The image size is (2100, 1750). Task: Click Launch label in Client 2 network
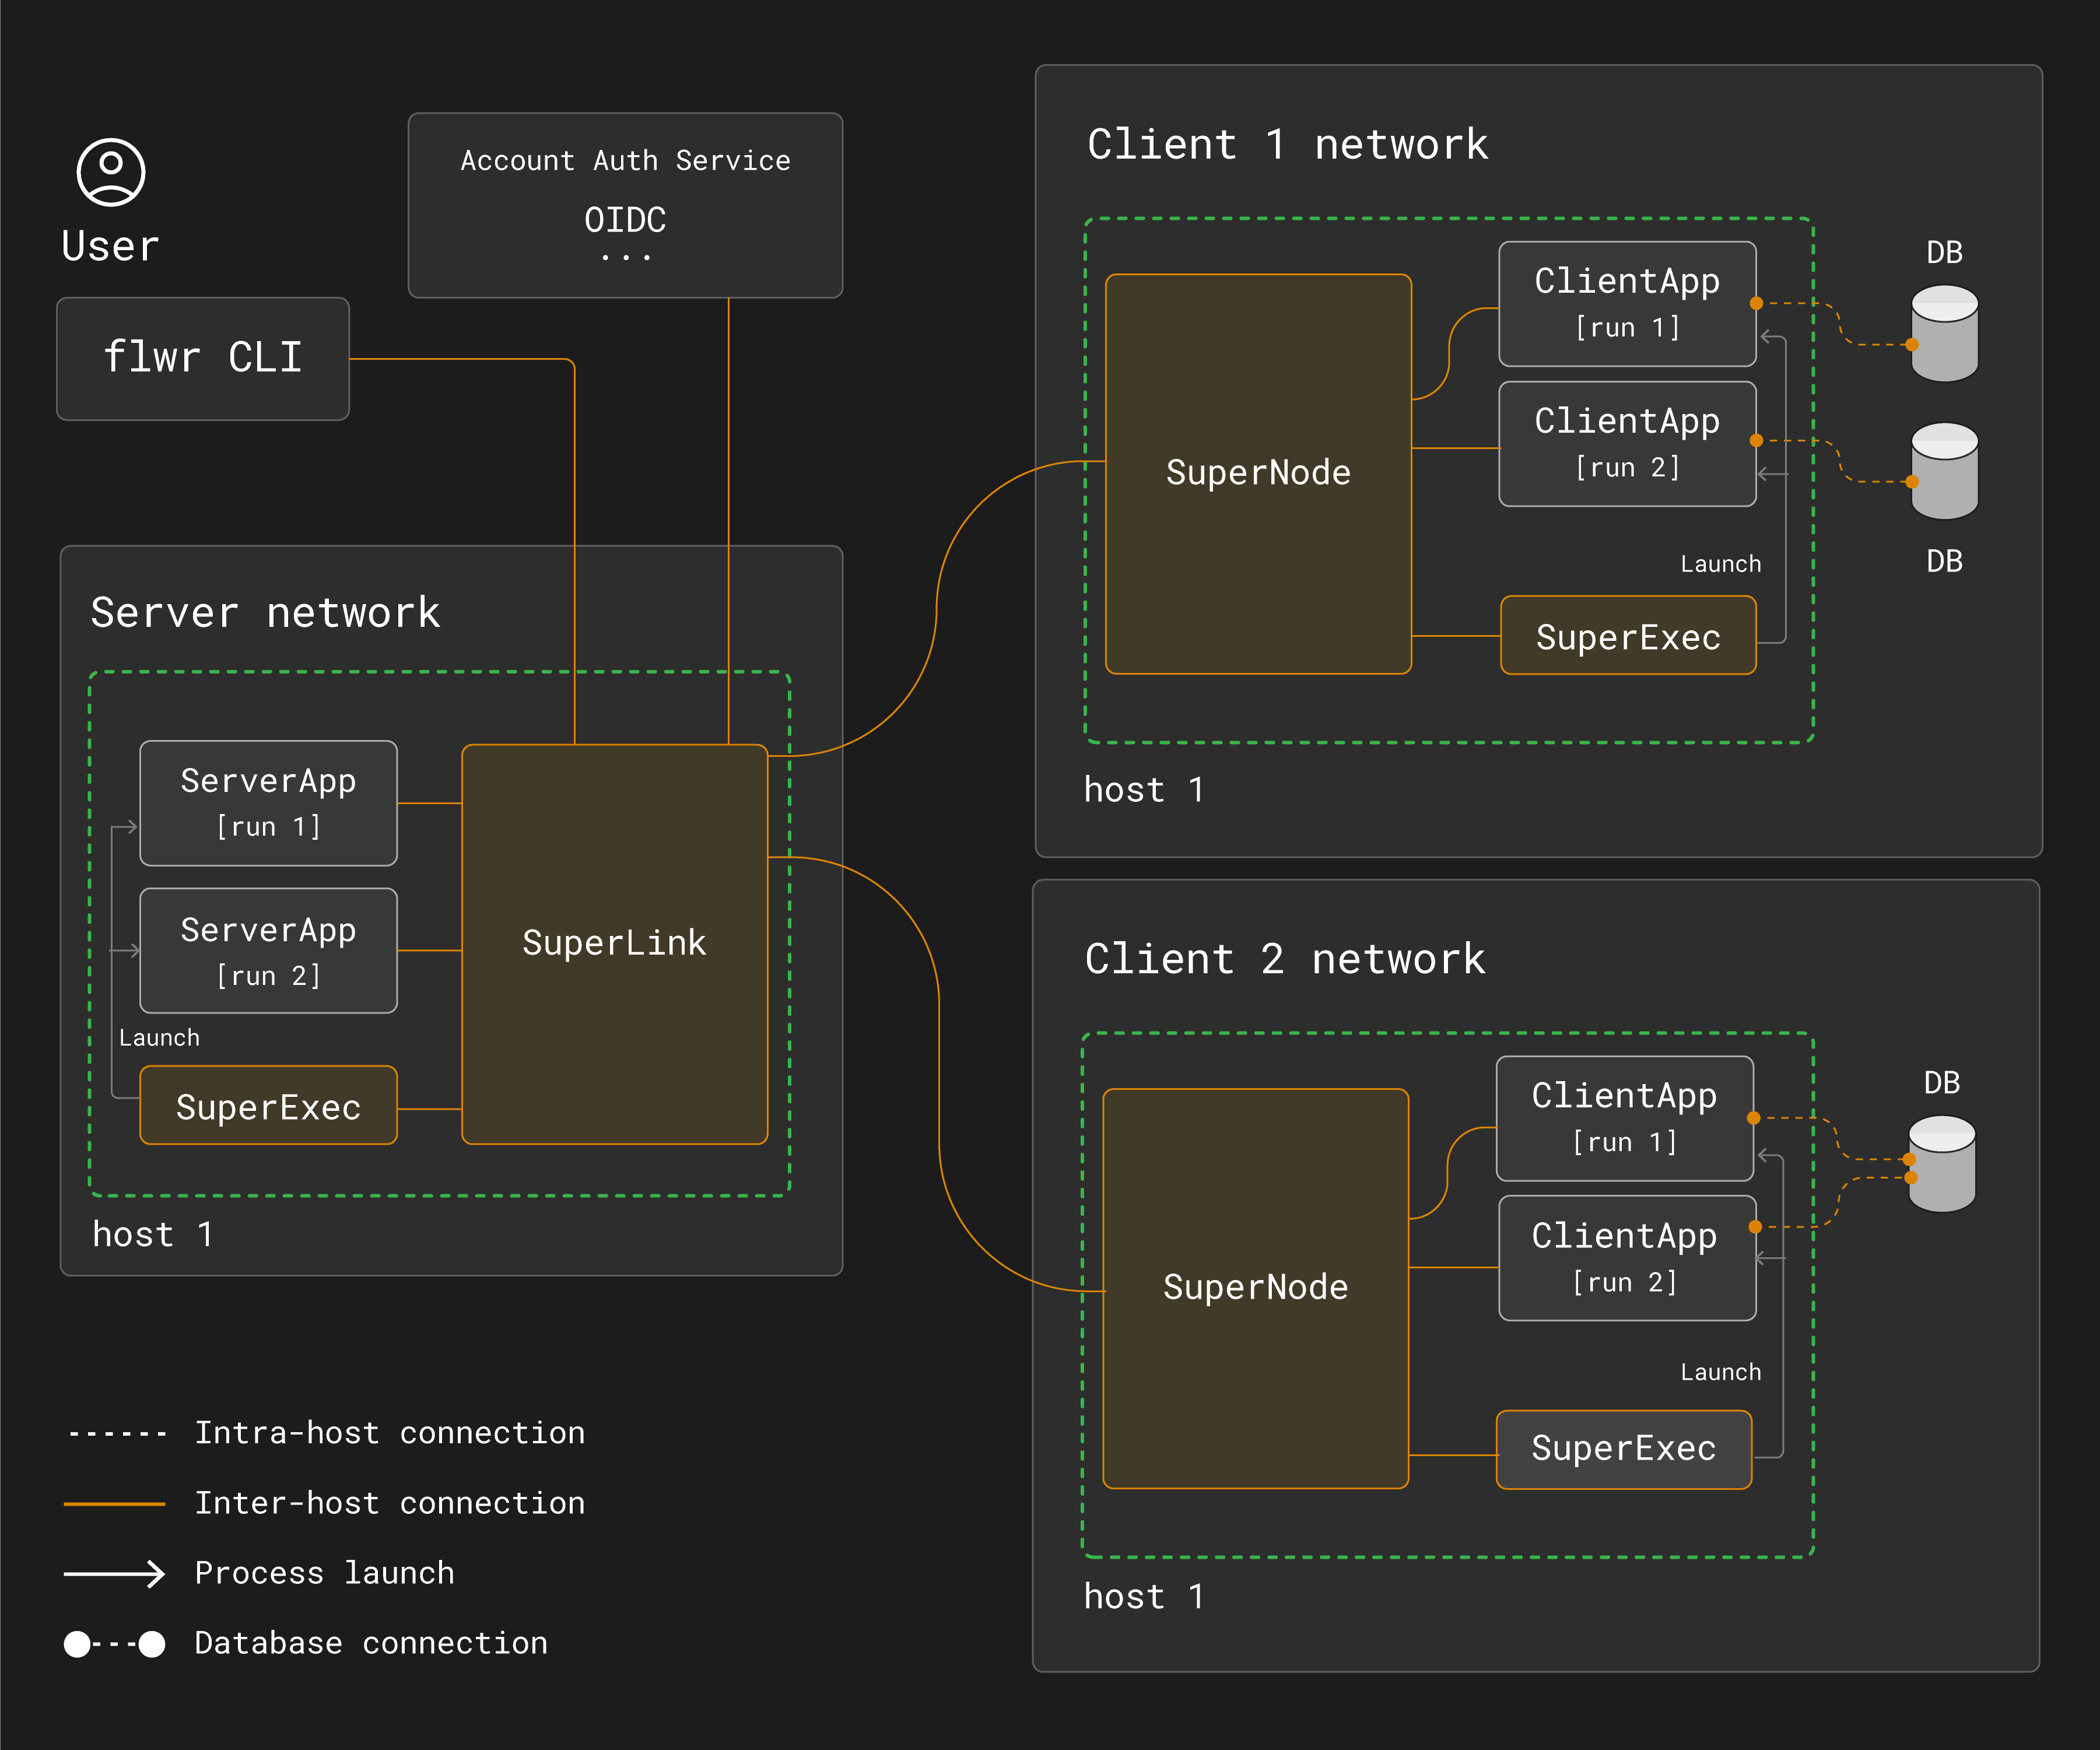[1720, 1371]
